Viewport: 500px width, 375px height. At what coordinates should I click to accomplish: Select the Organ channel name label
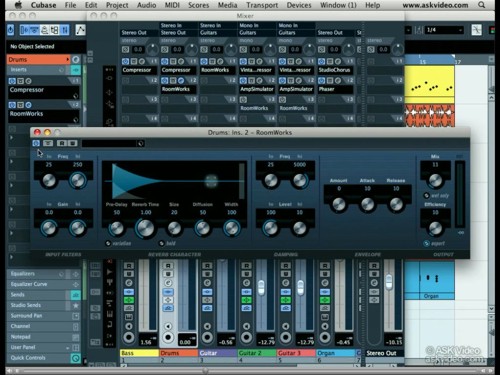click(335, 353)
